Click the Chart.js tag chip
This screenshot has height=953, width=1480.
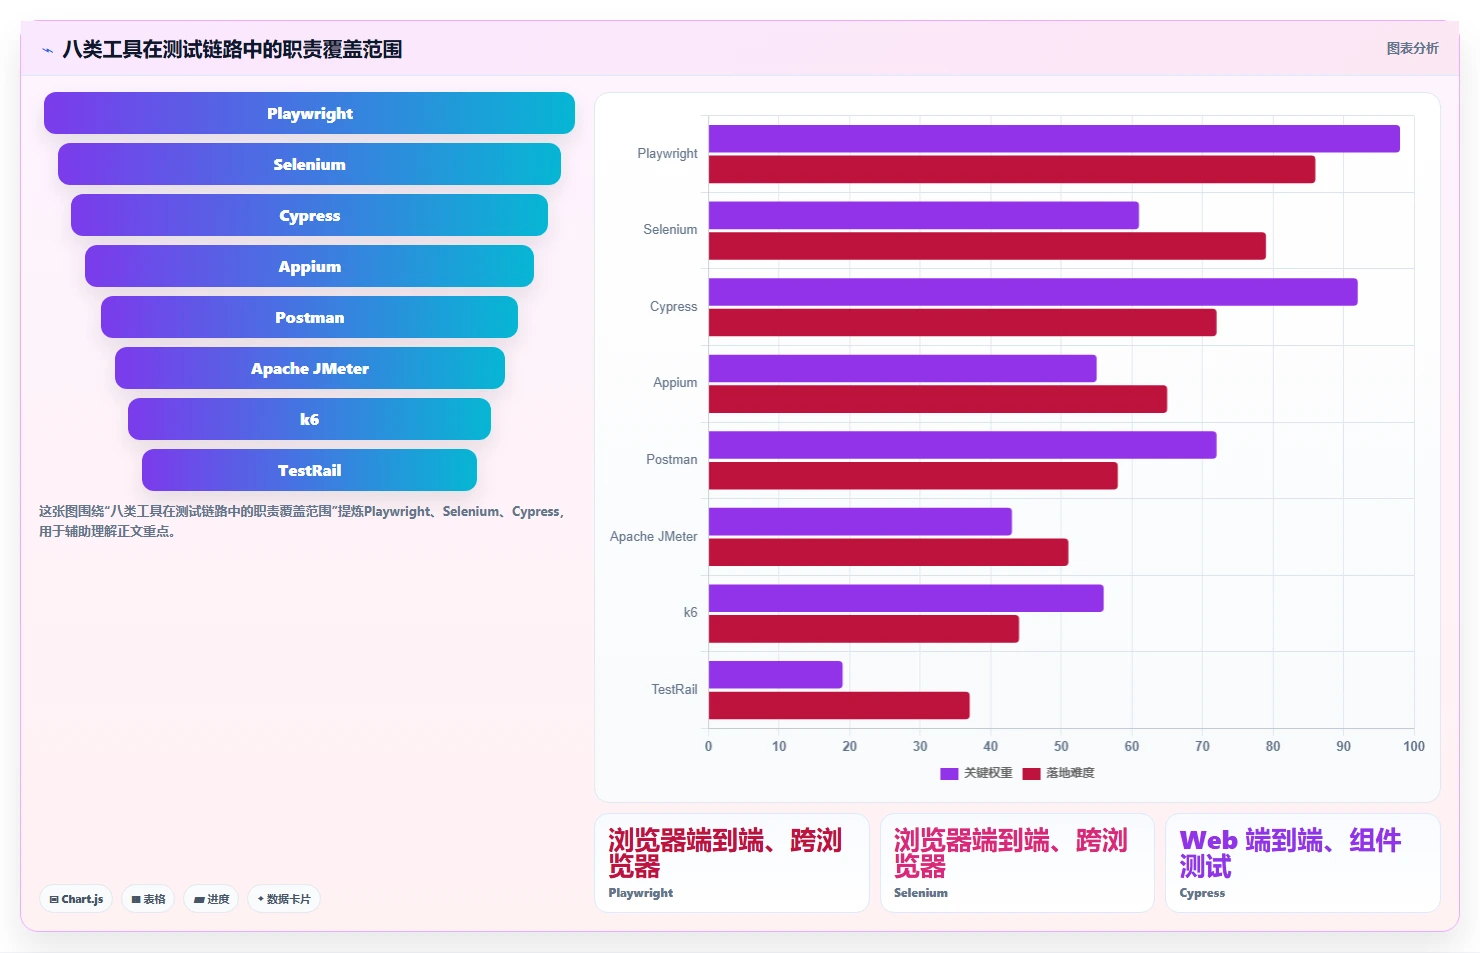(76, 899)
